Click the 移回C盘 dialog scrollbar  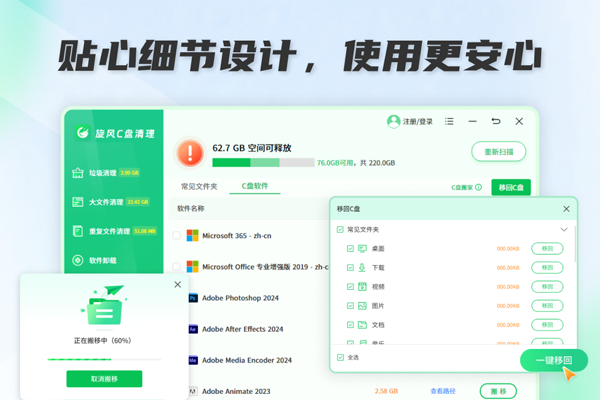click(x=575, y=245)
